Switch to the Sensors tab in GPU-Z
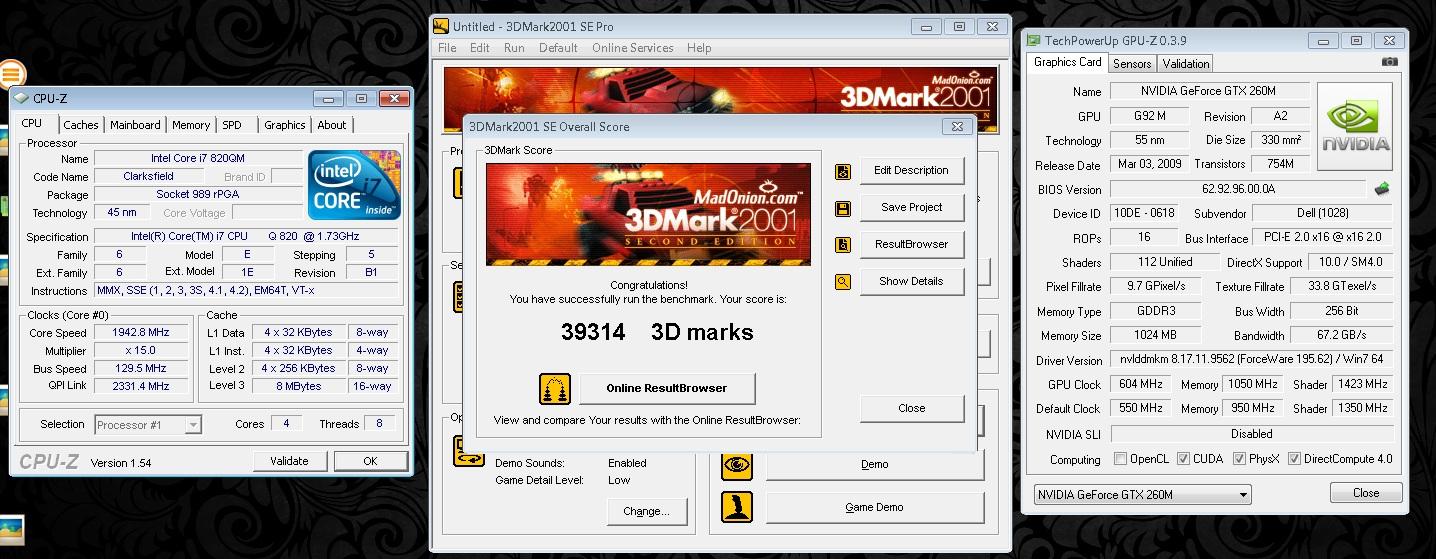 tap(1132, 63)
